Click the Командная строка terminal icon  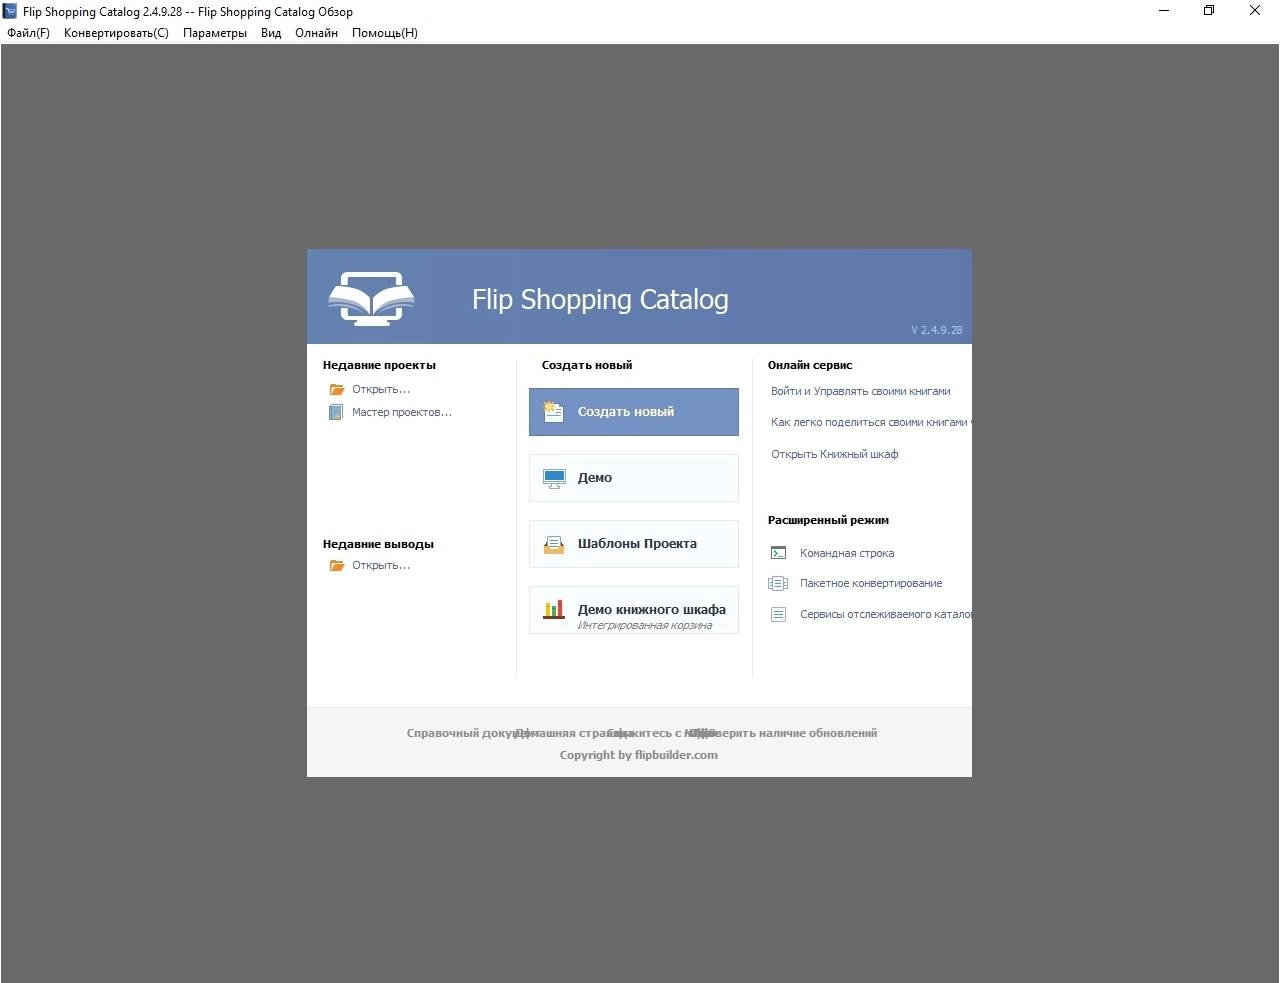778,553
